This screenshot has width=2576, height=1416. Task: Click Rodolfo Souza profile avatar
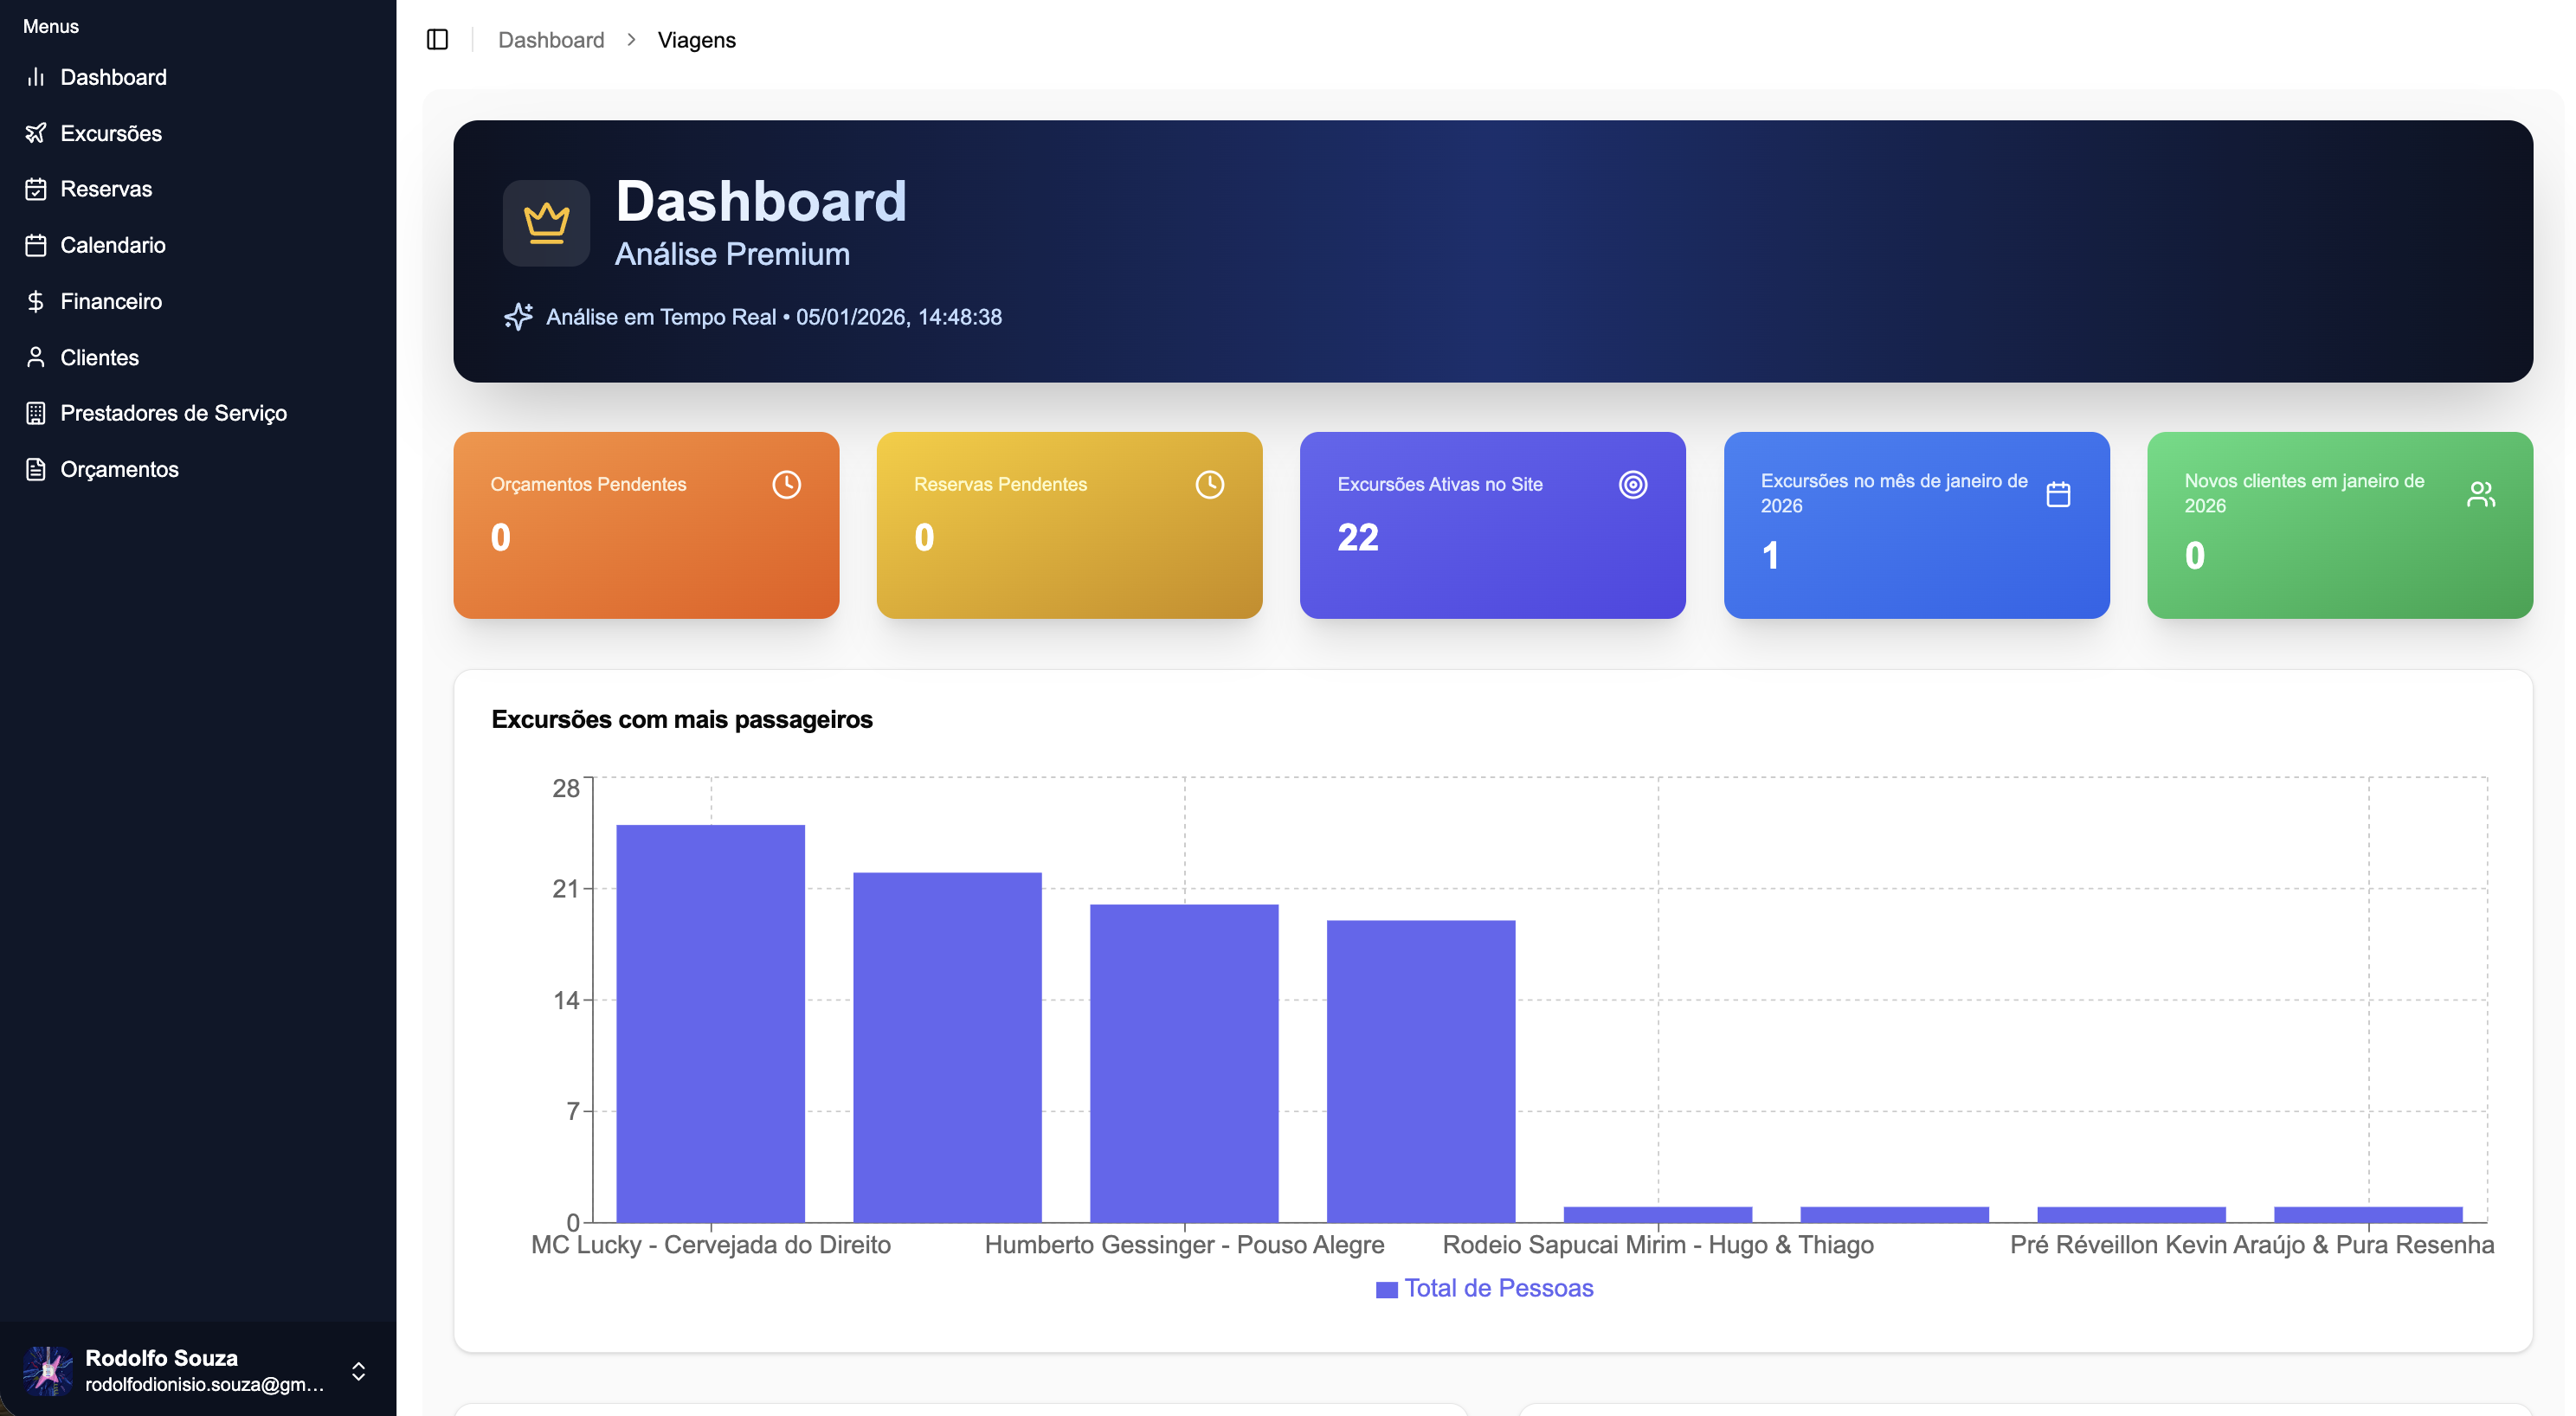(x=47, y=1370)
